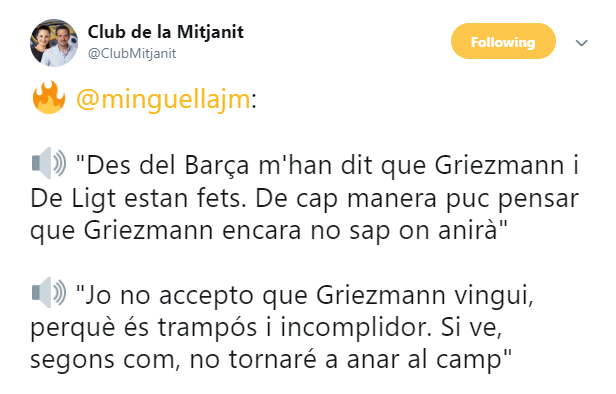The image size is (616, 394).
Task: Open the Club de la Mitjanit display name
Action: coord(165,32)
